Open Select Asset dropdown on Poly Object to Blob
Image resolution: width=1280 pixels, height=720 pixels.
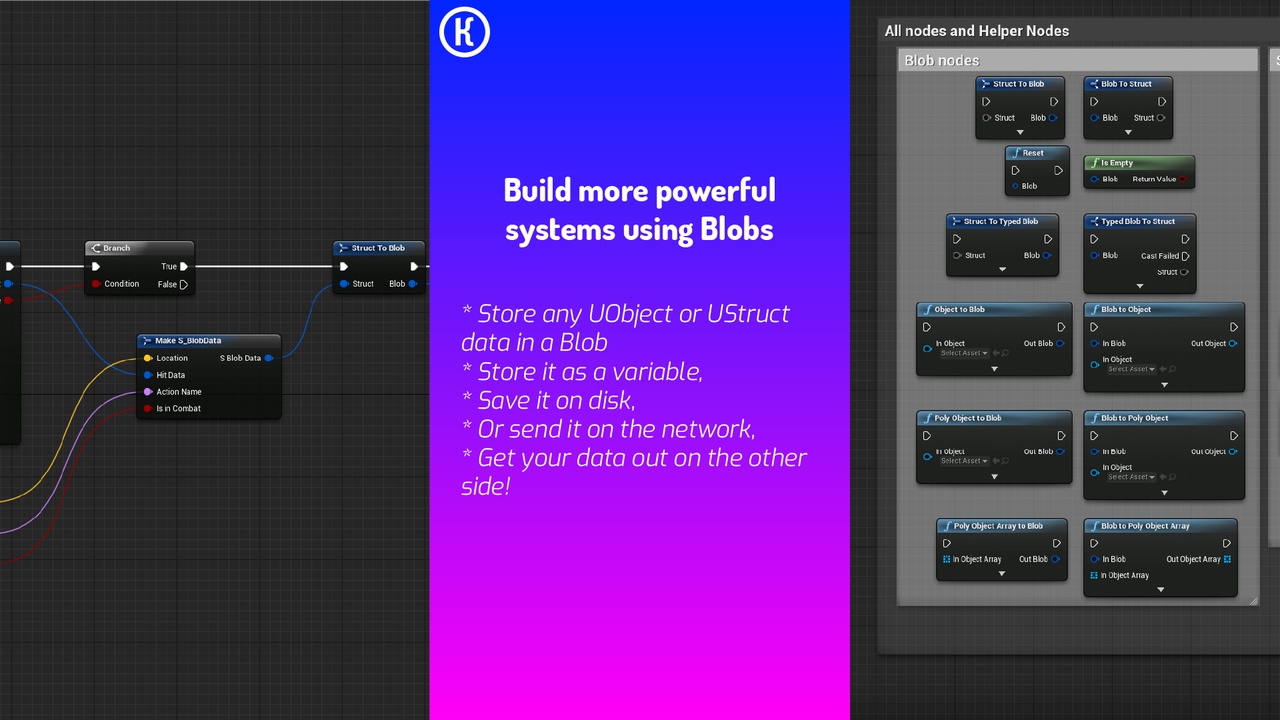point(964,461)
